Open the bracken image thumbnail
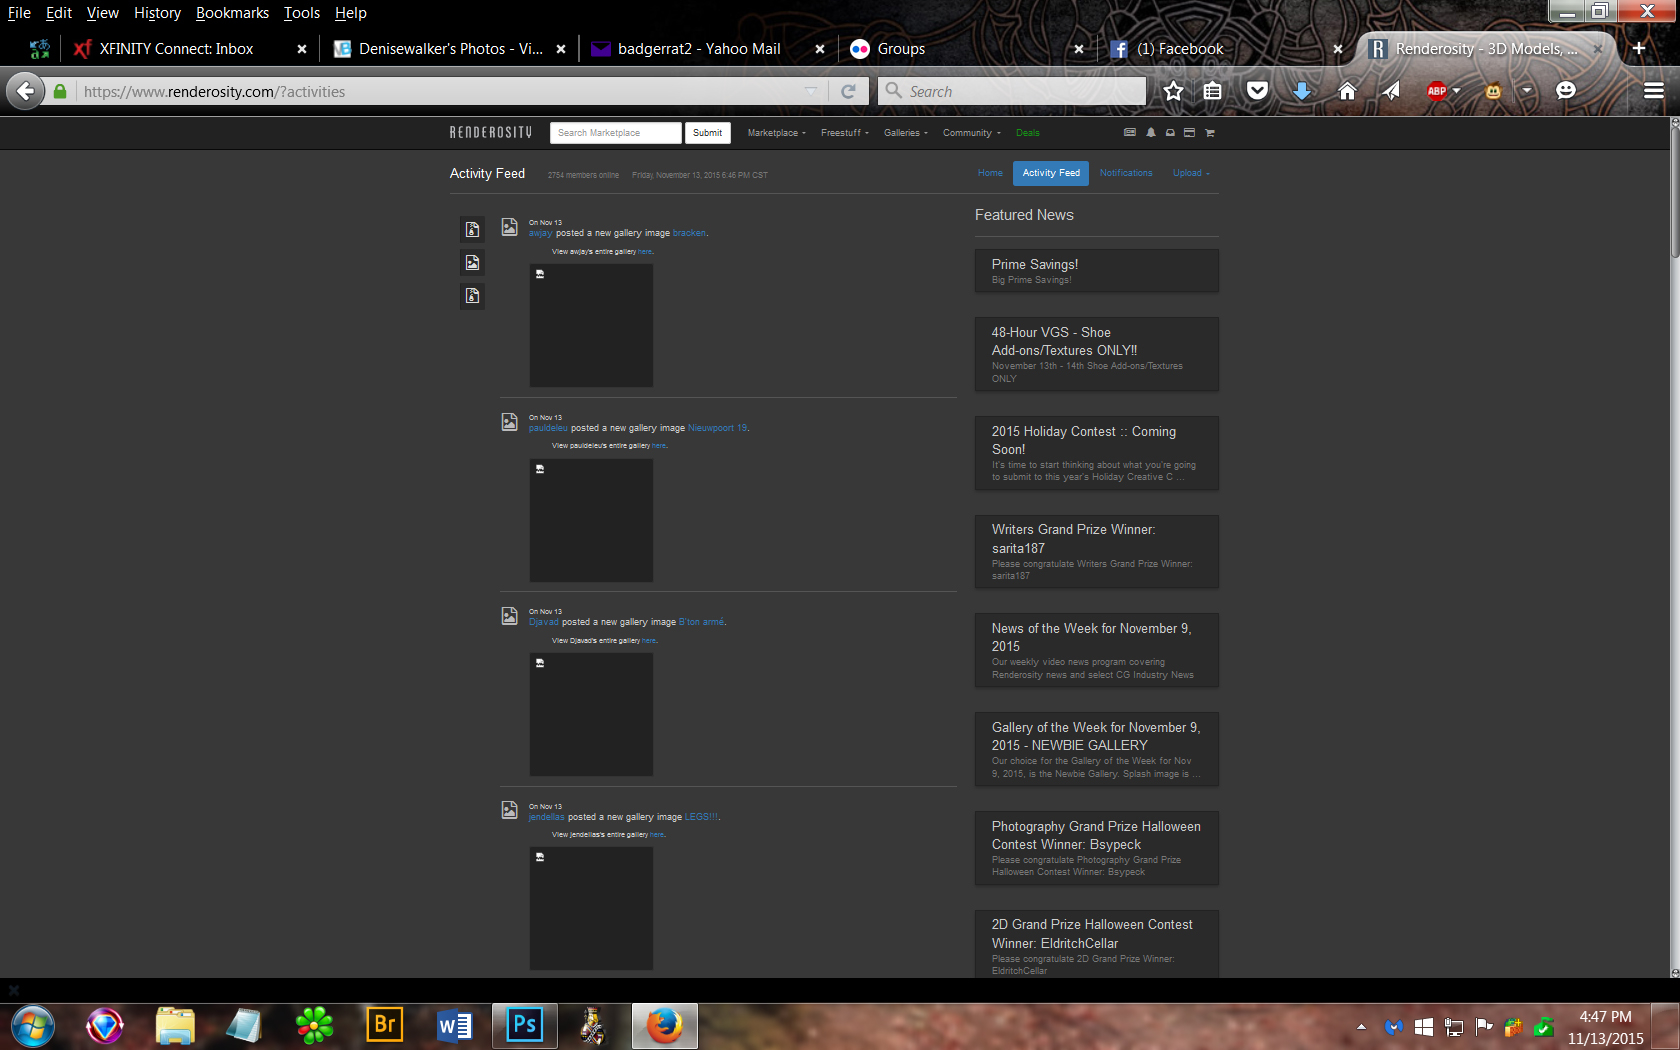Viewport: 1680px width, 1050px height. (x=591, y=325)
